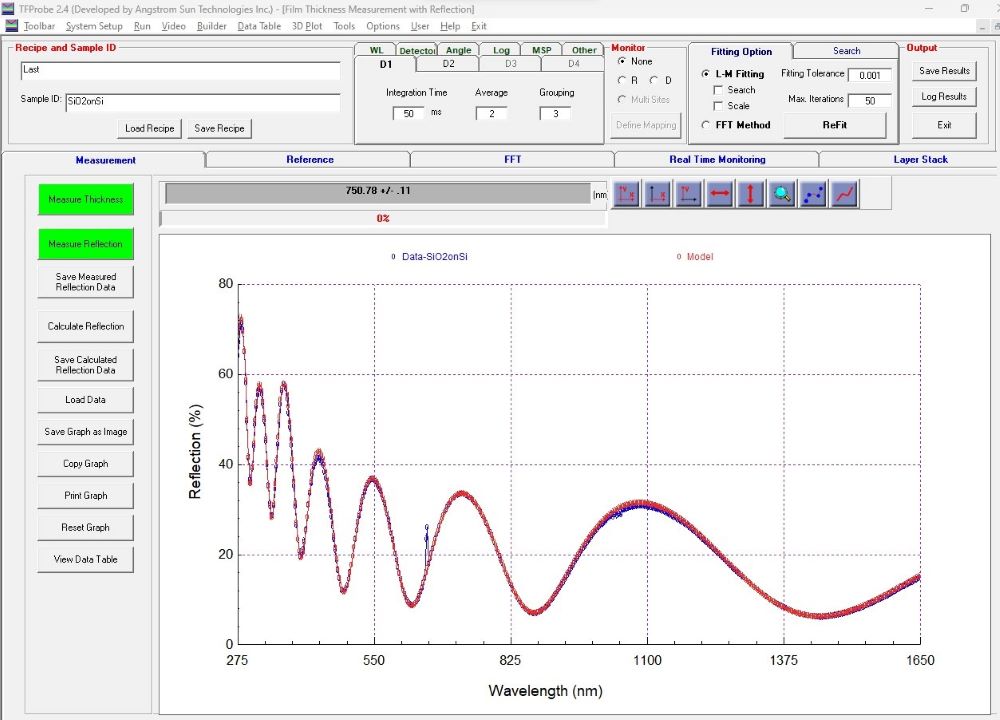Enable the Search checkbox under L-M Fitting
The width and height of the screenshot is (1000, 720).
pyautogui.click(x=718, y=90)
